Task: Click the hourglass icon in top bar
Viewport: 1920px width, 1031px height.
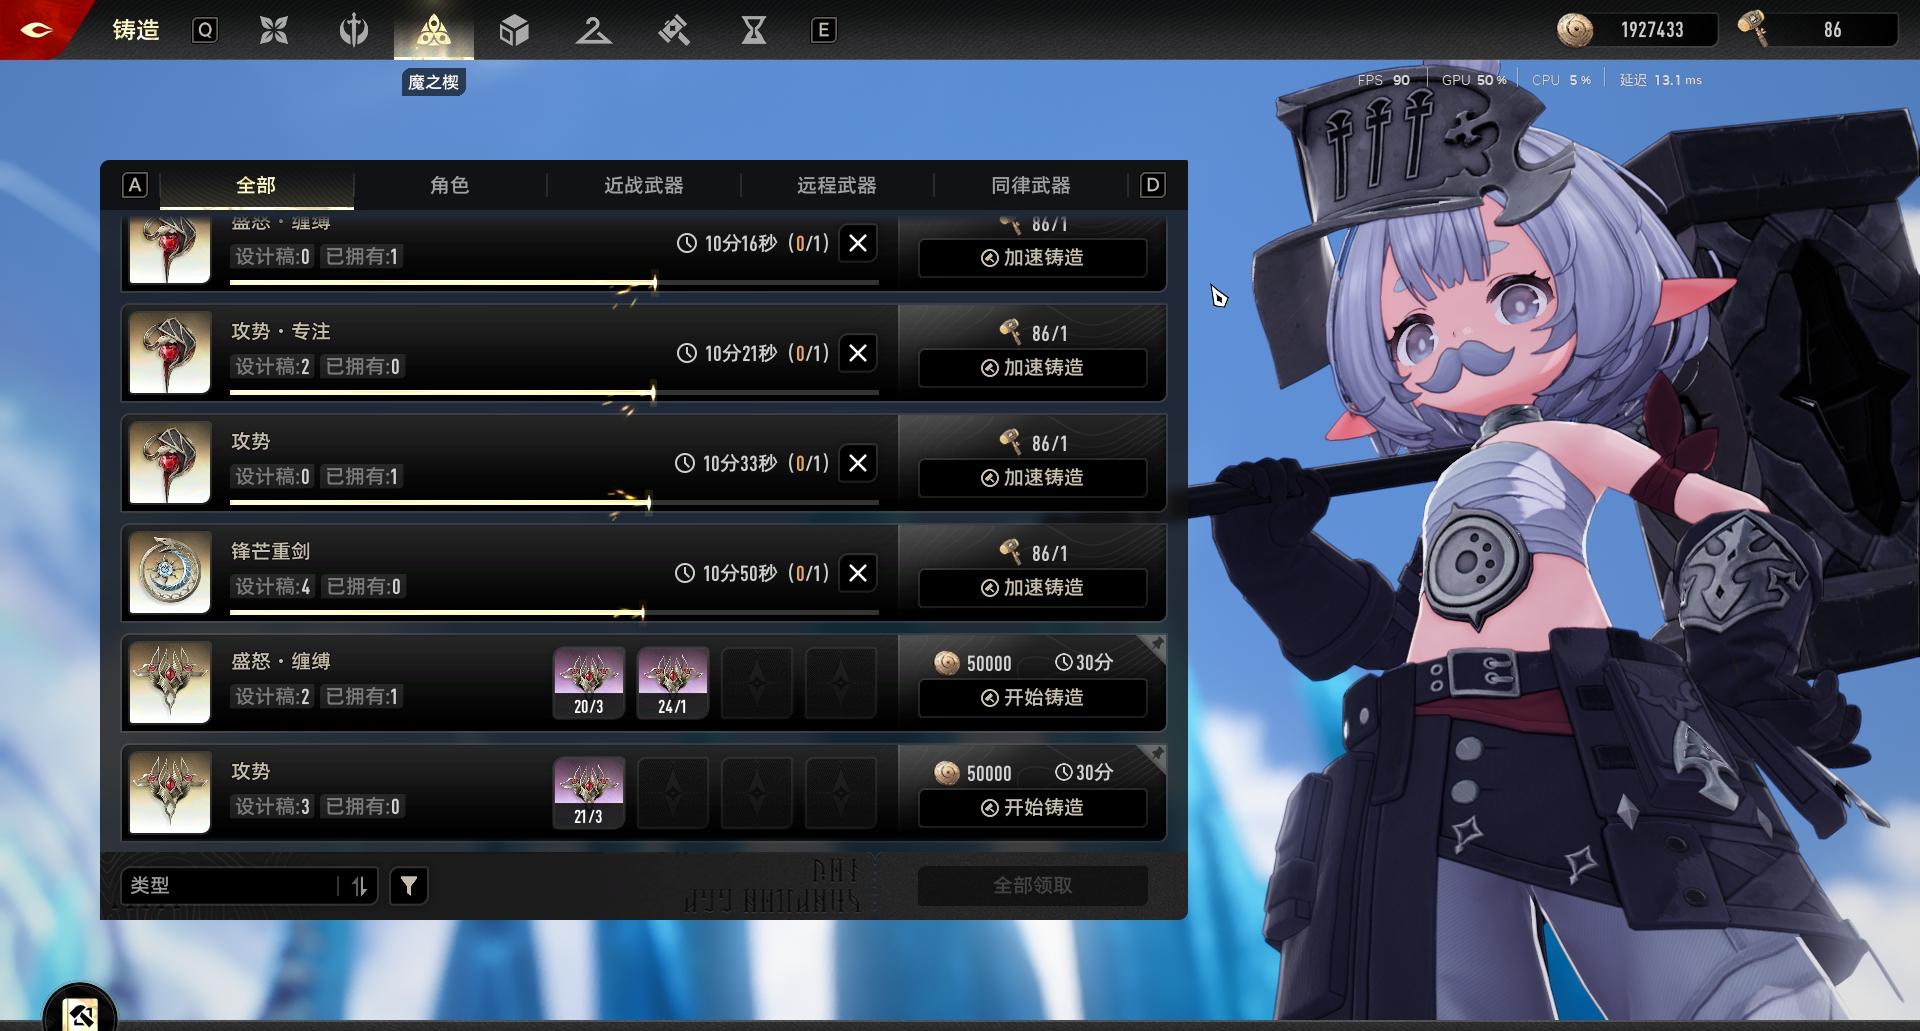Action: pos(753,31)
